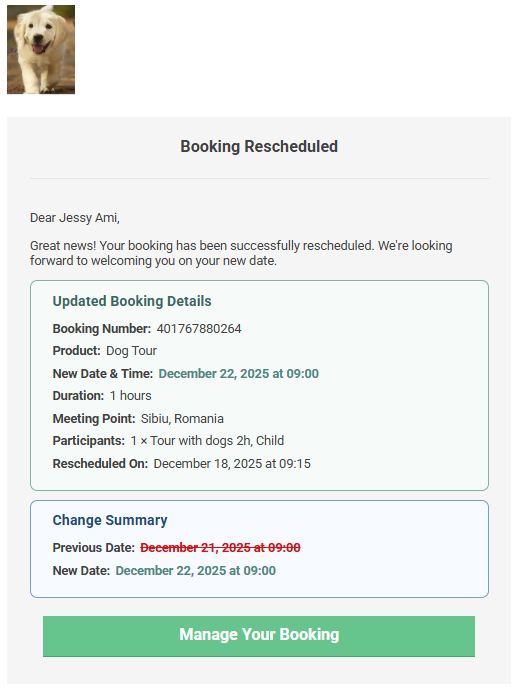The height and width of the screenshot is (687, 513).
Task: Click the New Date value in Change Summary
Action: (195, 570)
